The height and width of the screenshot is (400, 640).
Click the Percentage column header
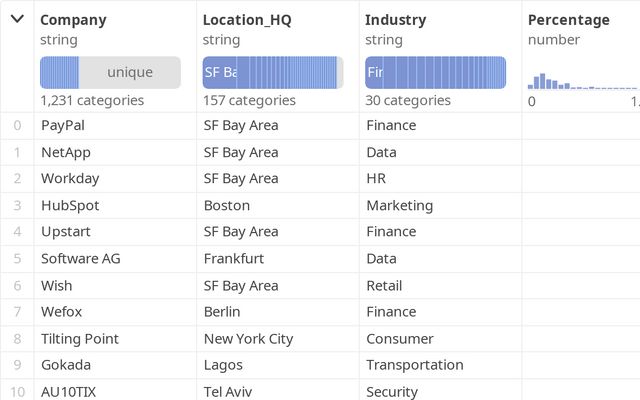click(x=568, y=20)
